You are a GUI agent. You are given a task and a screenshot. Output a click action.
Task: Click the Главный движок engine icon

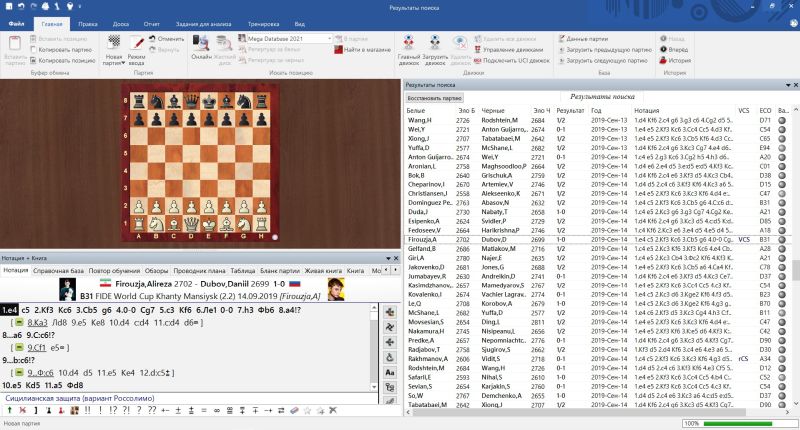click(409, 43)
